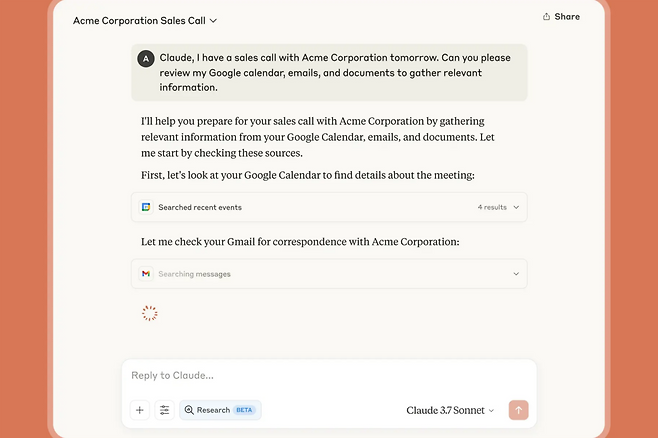Focus the Reply to Claude input field
The image size is (658, 438).
(328, 376)
